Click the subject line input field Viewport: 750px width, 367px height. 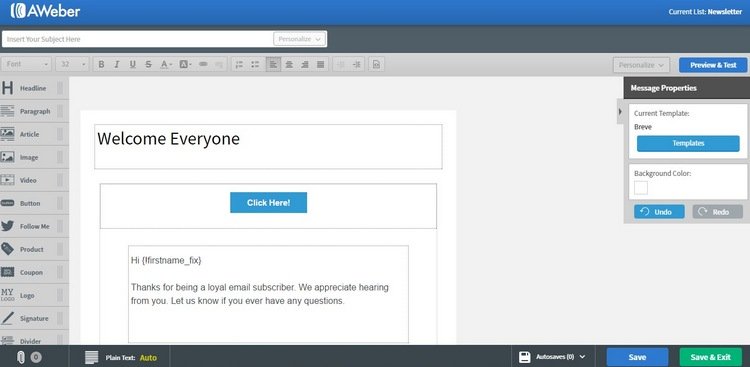pyautogui.click(x=138, y=39)
